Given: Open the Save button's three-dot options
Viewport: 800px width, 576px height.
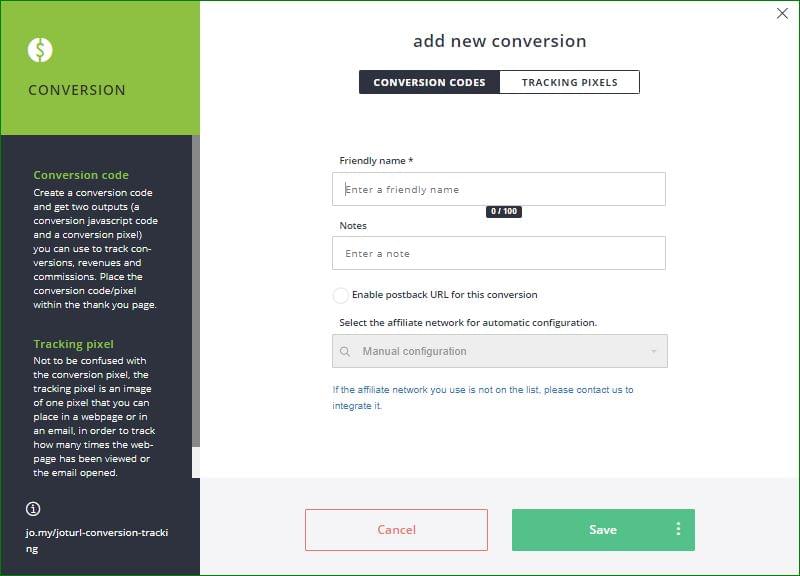Looking at the screenshot, I should [x=678, y=529].
